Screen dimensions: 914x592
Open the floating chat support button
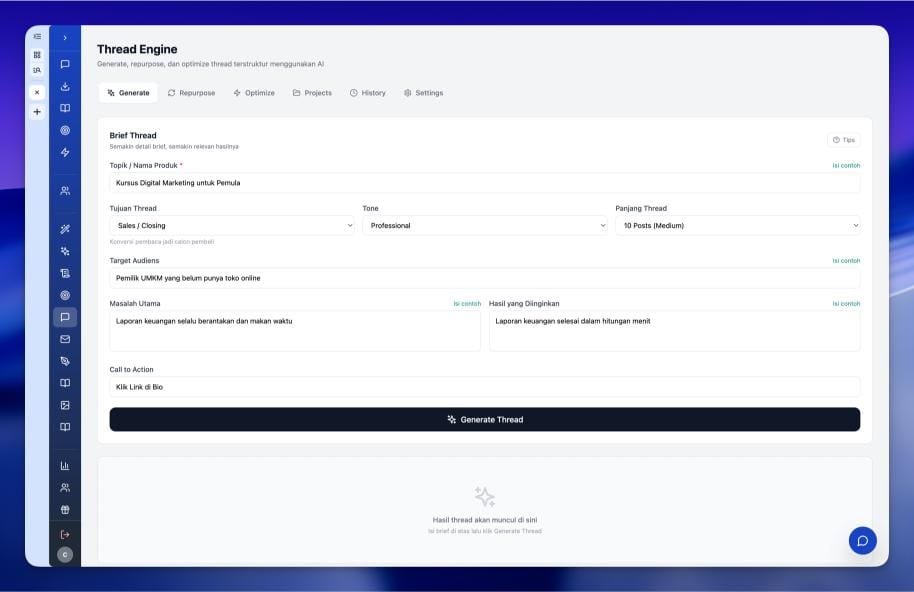click(862, 541)
